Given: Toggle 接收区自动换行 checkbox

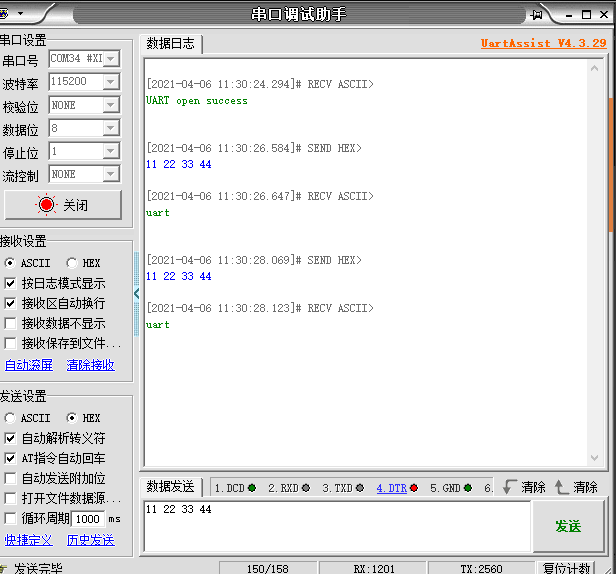Looking at the screenshot, I should tap(10, 303).
